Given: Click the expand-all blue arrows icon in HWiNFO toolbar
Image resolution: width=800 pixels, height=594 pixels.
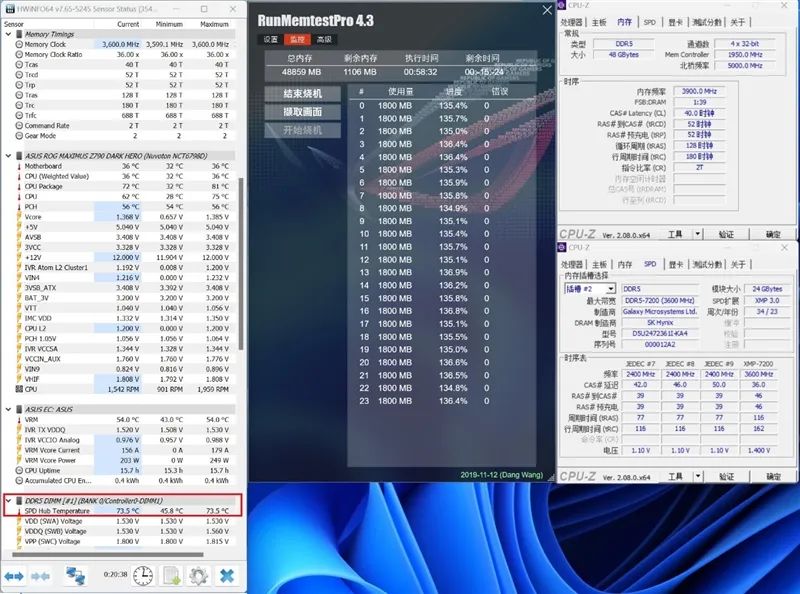Looking at the screenshot, I should [14, 576].
